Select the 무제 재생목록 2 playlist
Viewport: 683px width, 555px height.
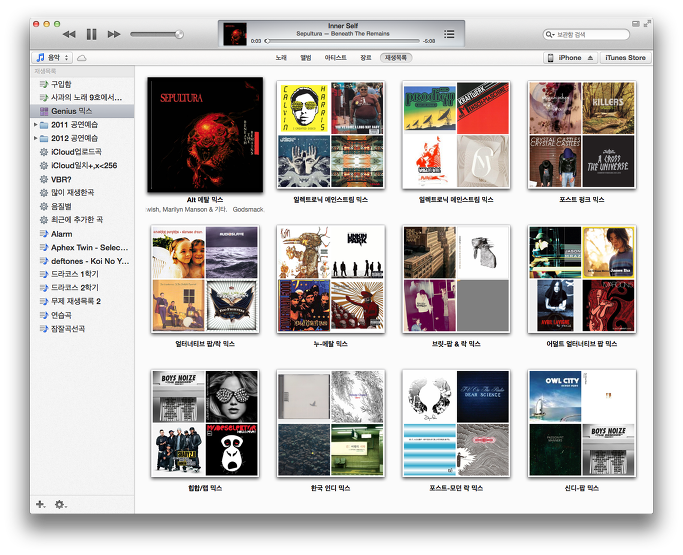coord(82,301)
